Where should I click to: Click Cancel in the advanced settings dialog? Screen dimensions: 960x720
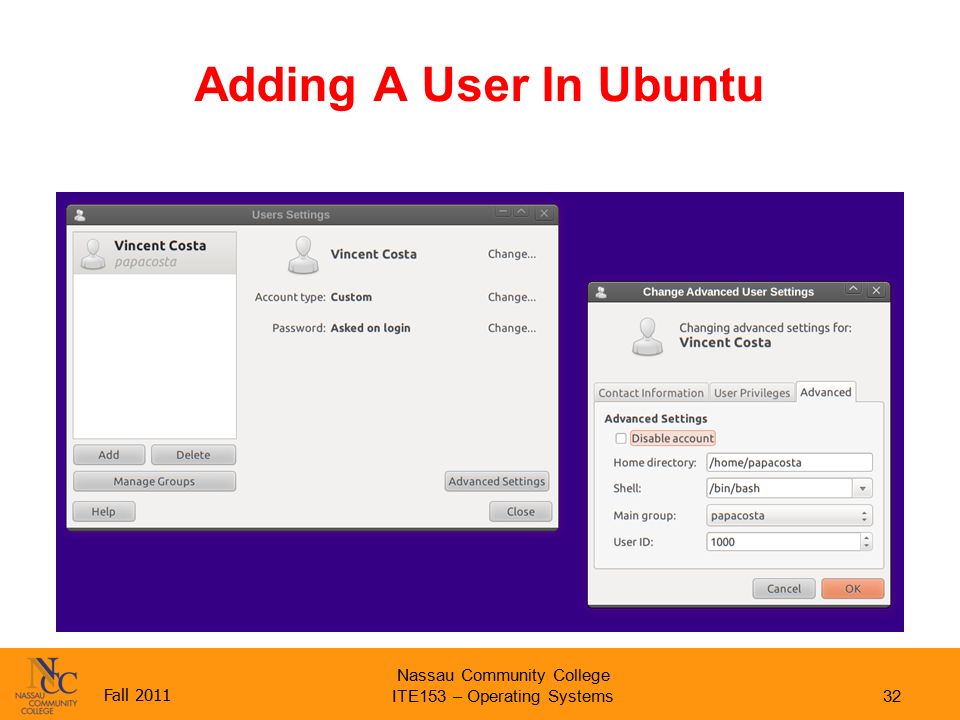[784, 588]
